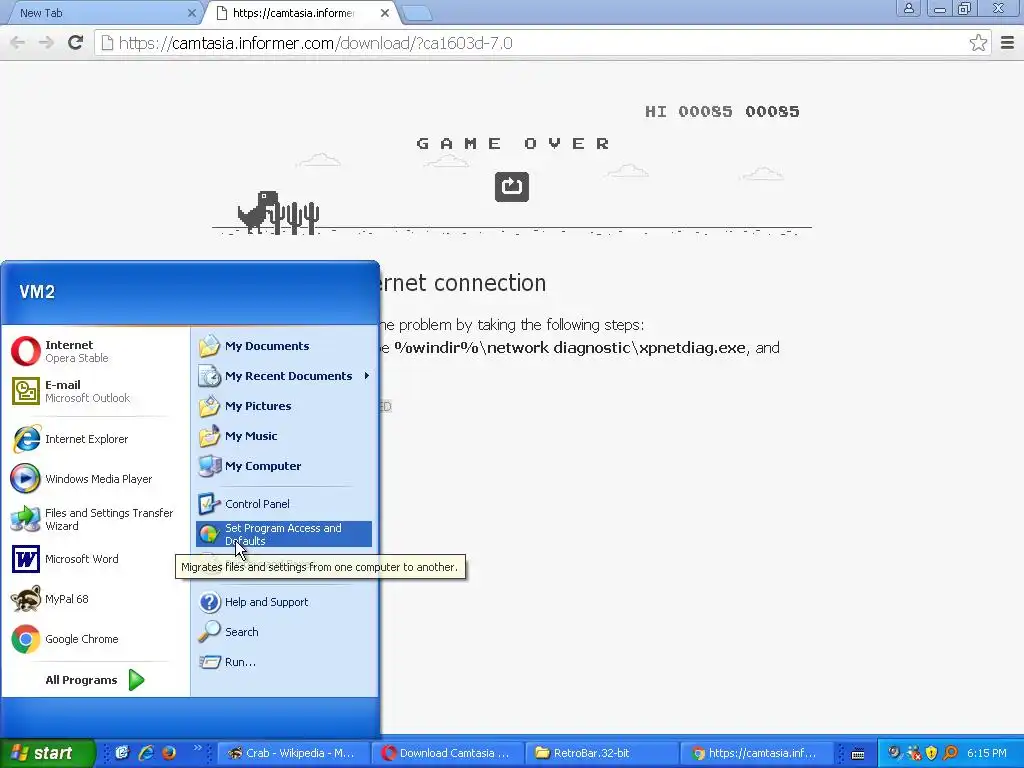
Task: Expand All Programs list
Action: (95, 680)
